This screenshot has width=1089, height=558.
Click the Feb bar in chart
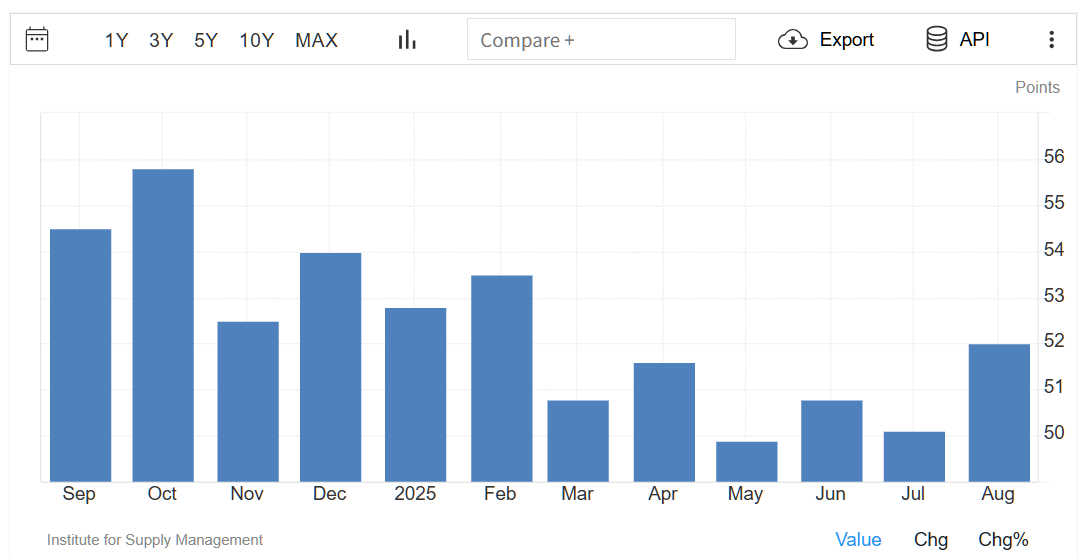(x=501, y=379)
